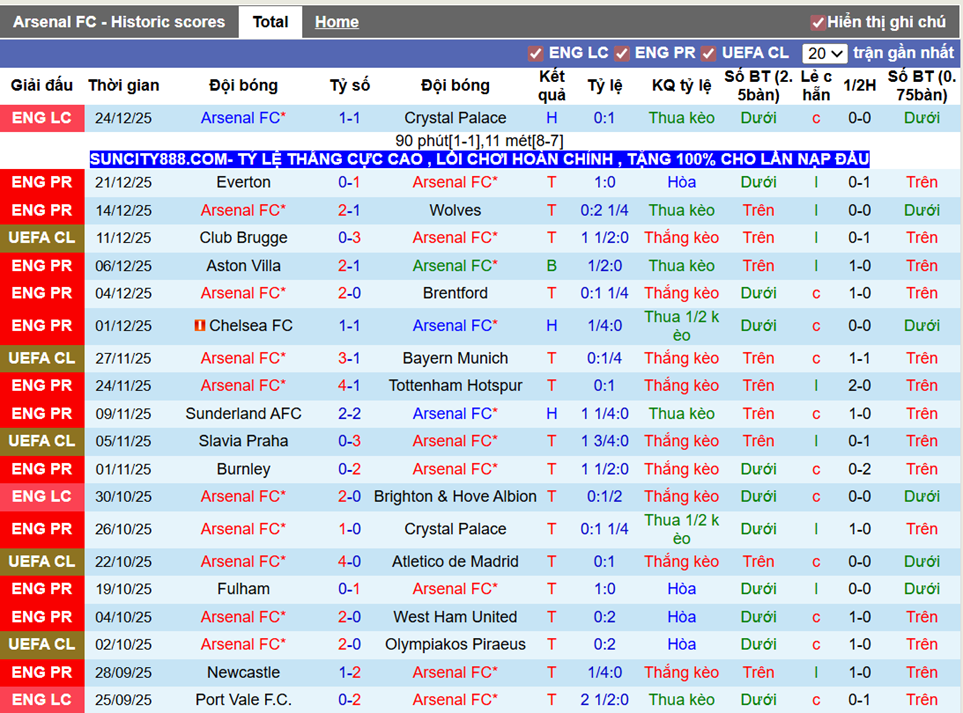Click the 1/2H column header
This screenshot has width=963, height=713.
click(x=859, y=85)
